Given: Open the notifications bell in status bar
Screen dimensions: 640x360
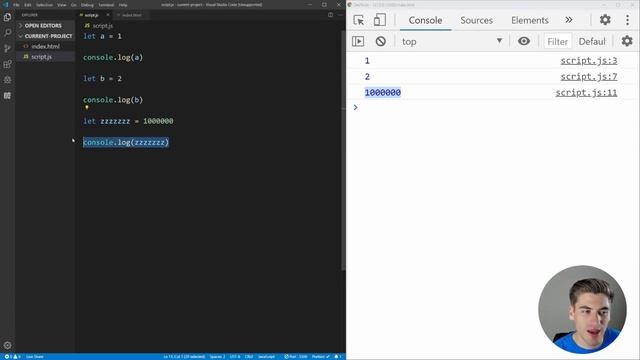Looking at the screenshot, I should 338,357.
